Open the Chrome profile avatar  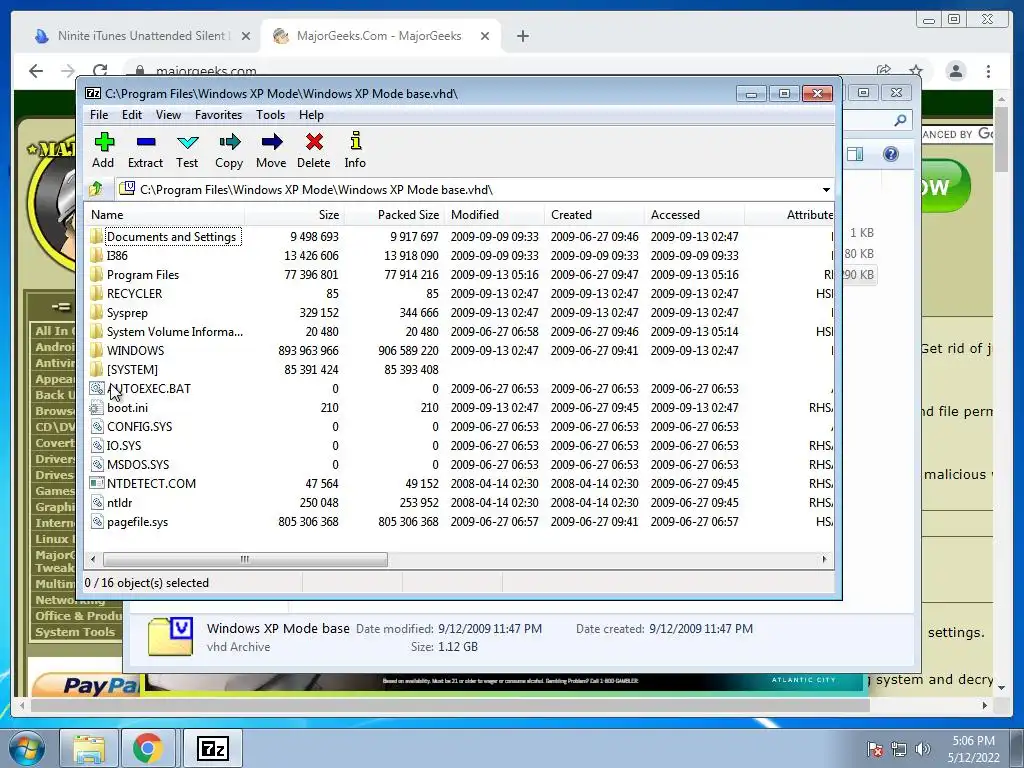tap(955, 71)
